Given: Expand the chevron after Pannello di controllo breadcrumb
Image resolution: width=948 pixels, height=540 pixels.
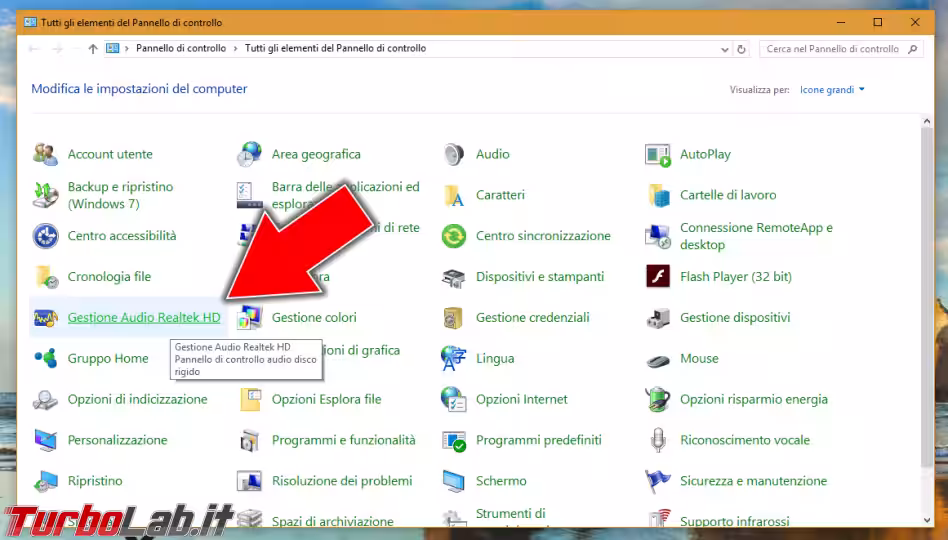Looking at the screenshot, I should click(235, 49).
